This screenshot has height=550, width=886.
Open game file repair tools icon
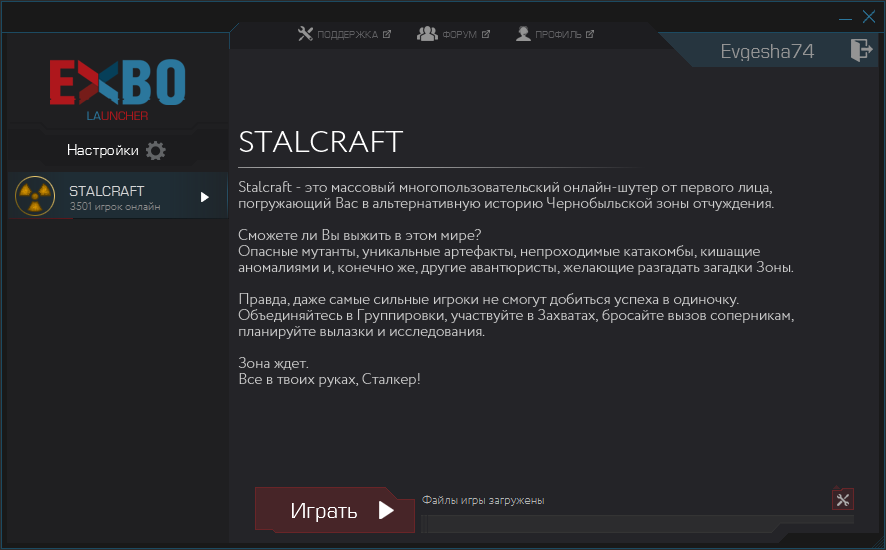[842, 500]
